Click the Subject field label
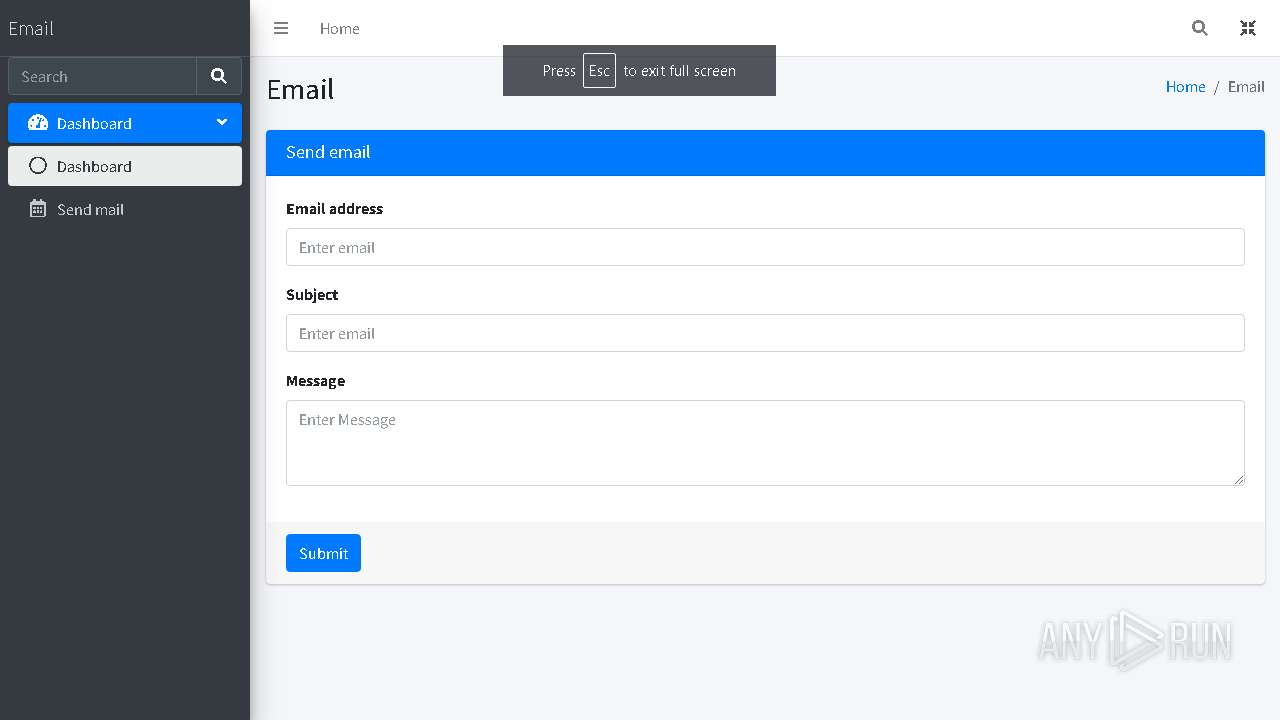The width and height of the screenshot is (1280, 720). point(312,295)
